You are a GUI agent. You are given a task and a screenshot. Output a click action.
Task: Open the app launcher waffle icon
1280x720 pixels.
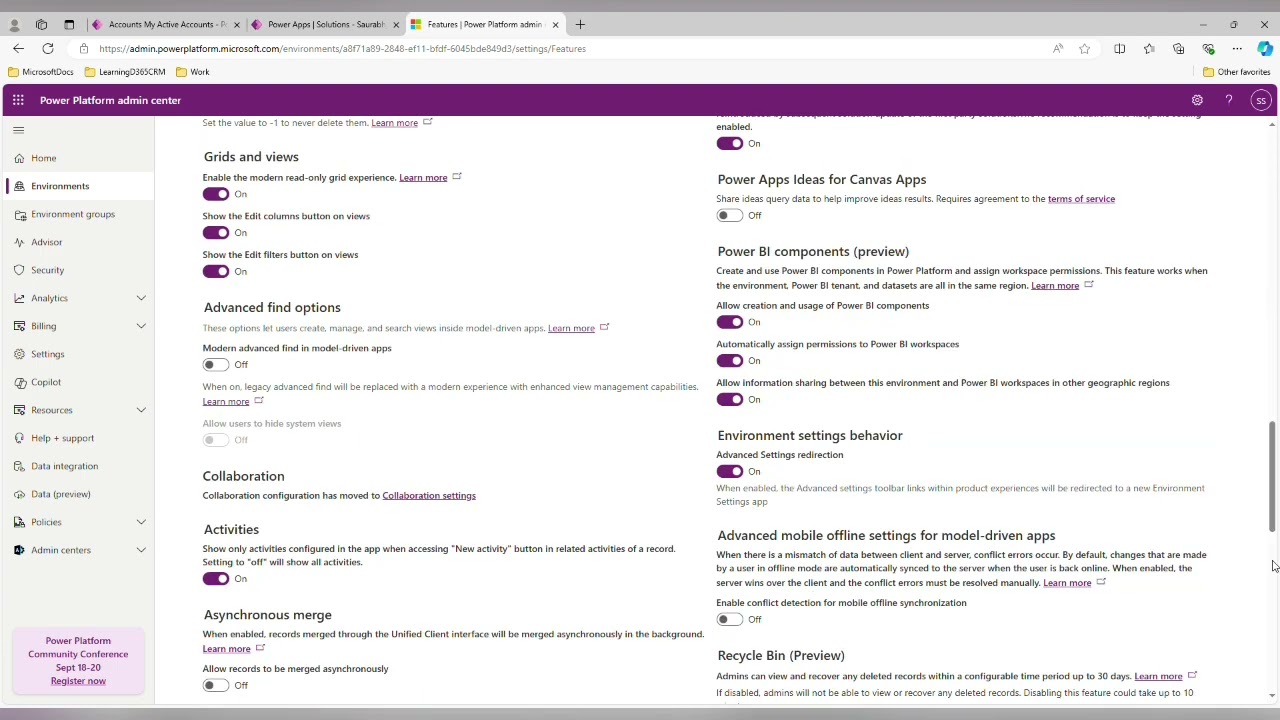click(18, 100)
